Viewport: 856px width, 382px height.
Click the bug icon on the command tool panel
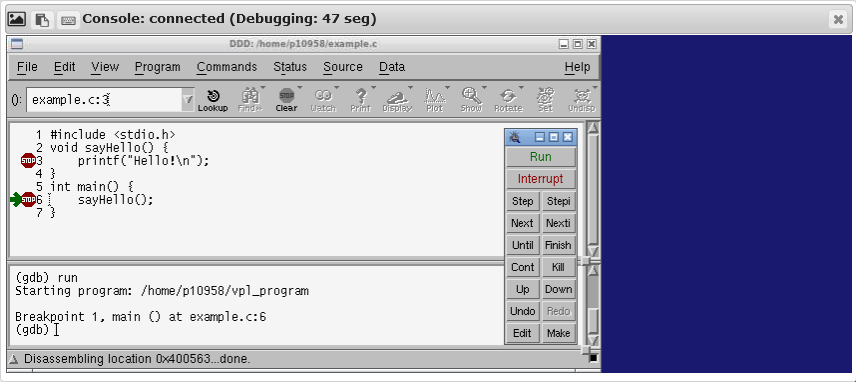pyautogui.click(x=515, y=137)
